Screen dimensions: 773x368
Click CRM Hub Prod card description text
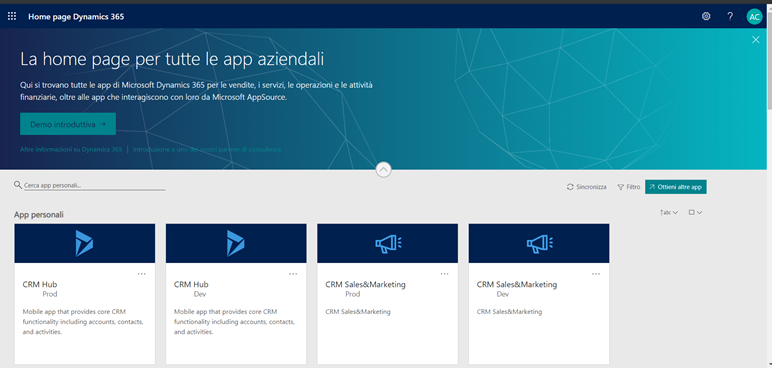point(83,322)
